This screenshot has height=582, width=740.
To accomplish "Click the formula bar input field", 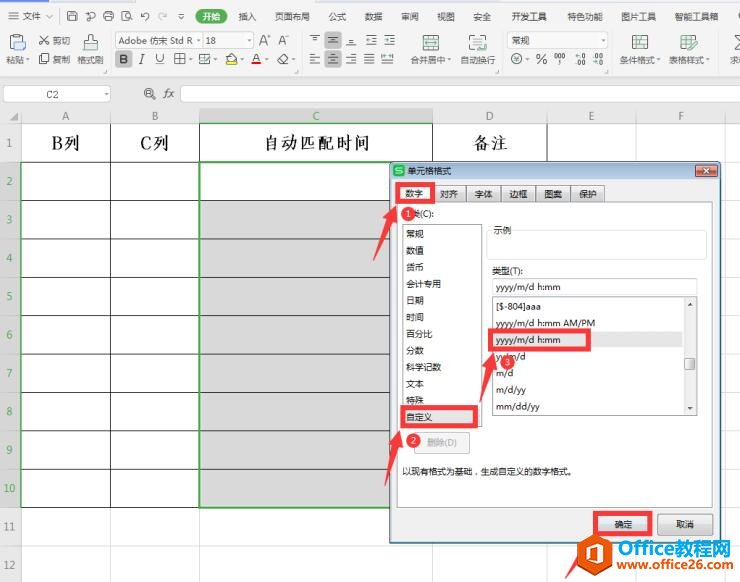I will pyautogui.click(x=460, y=94).
